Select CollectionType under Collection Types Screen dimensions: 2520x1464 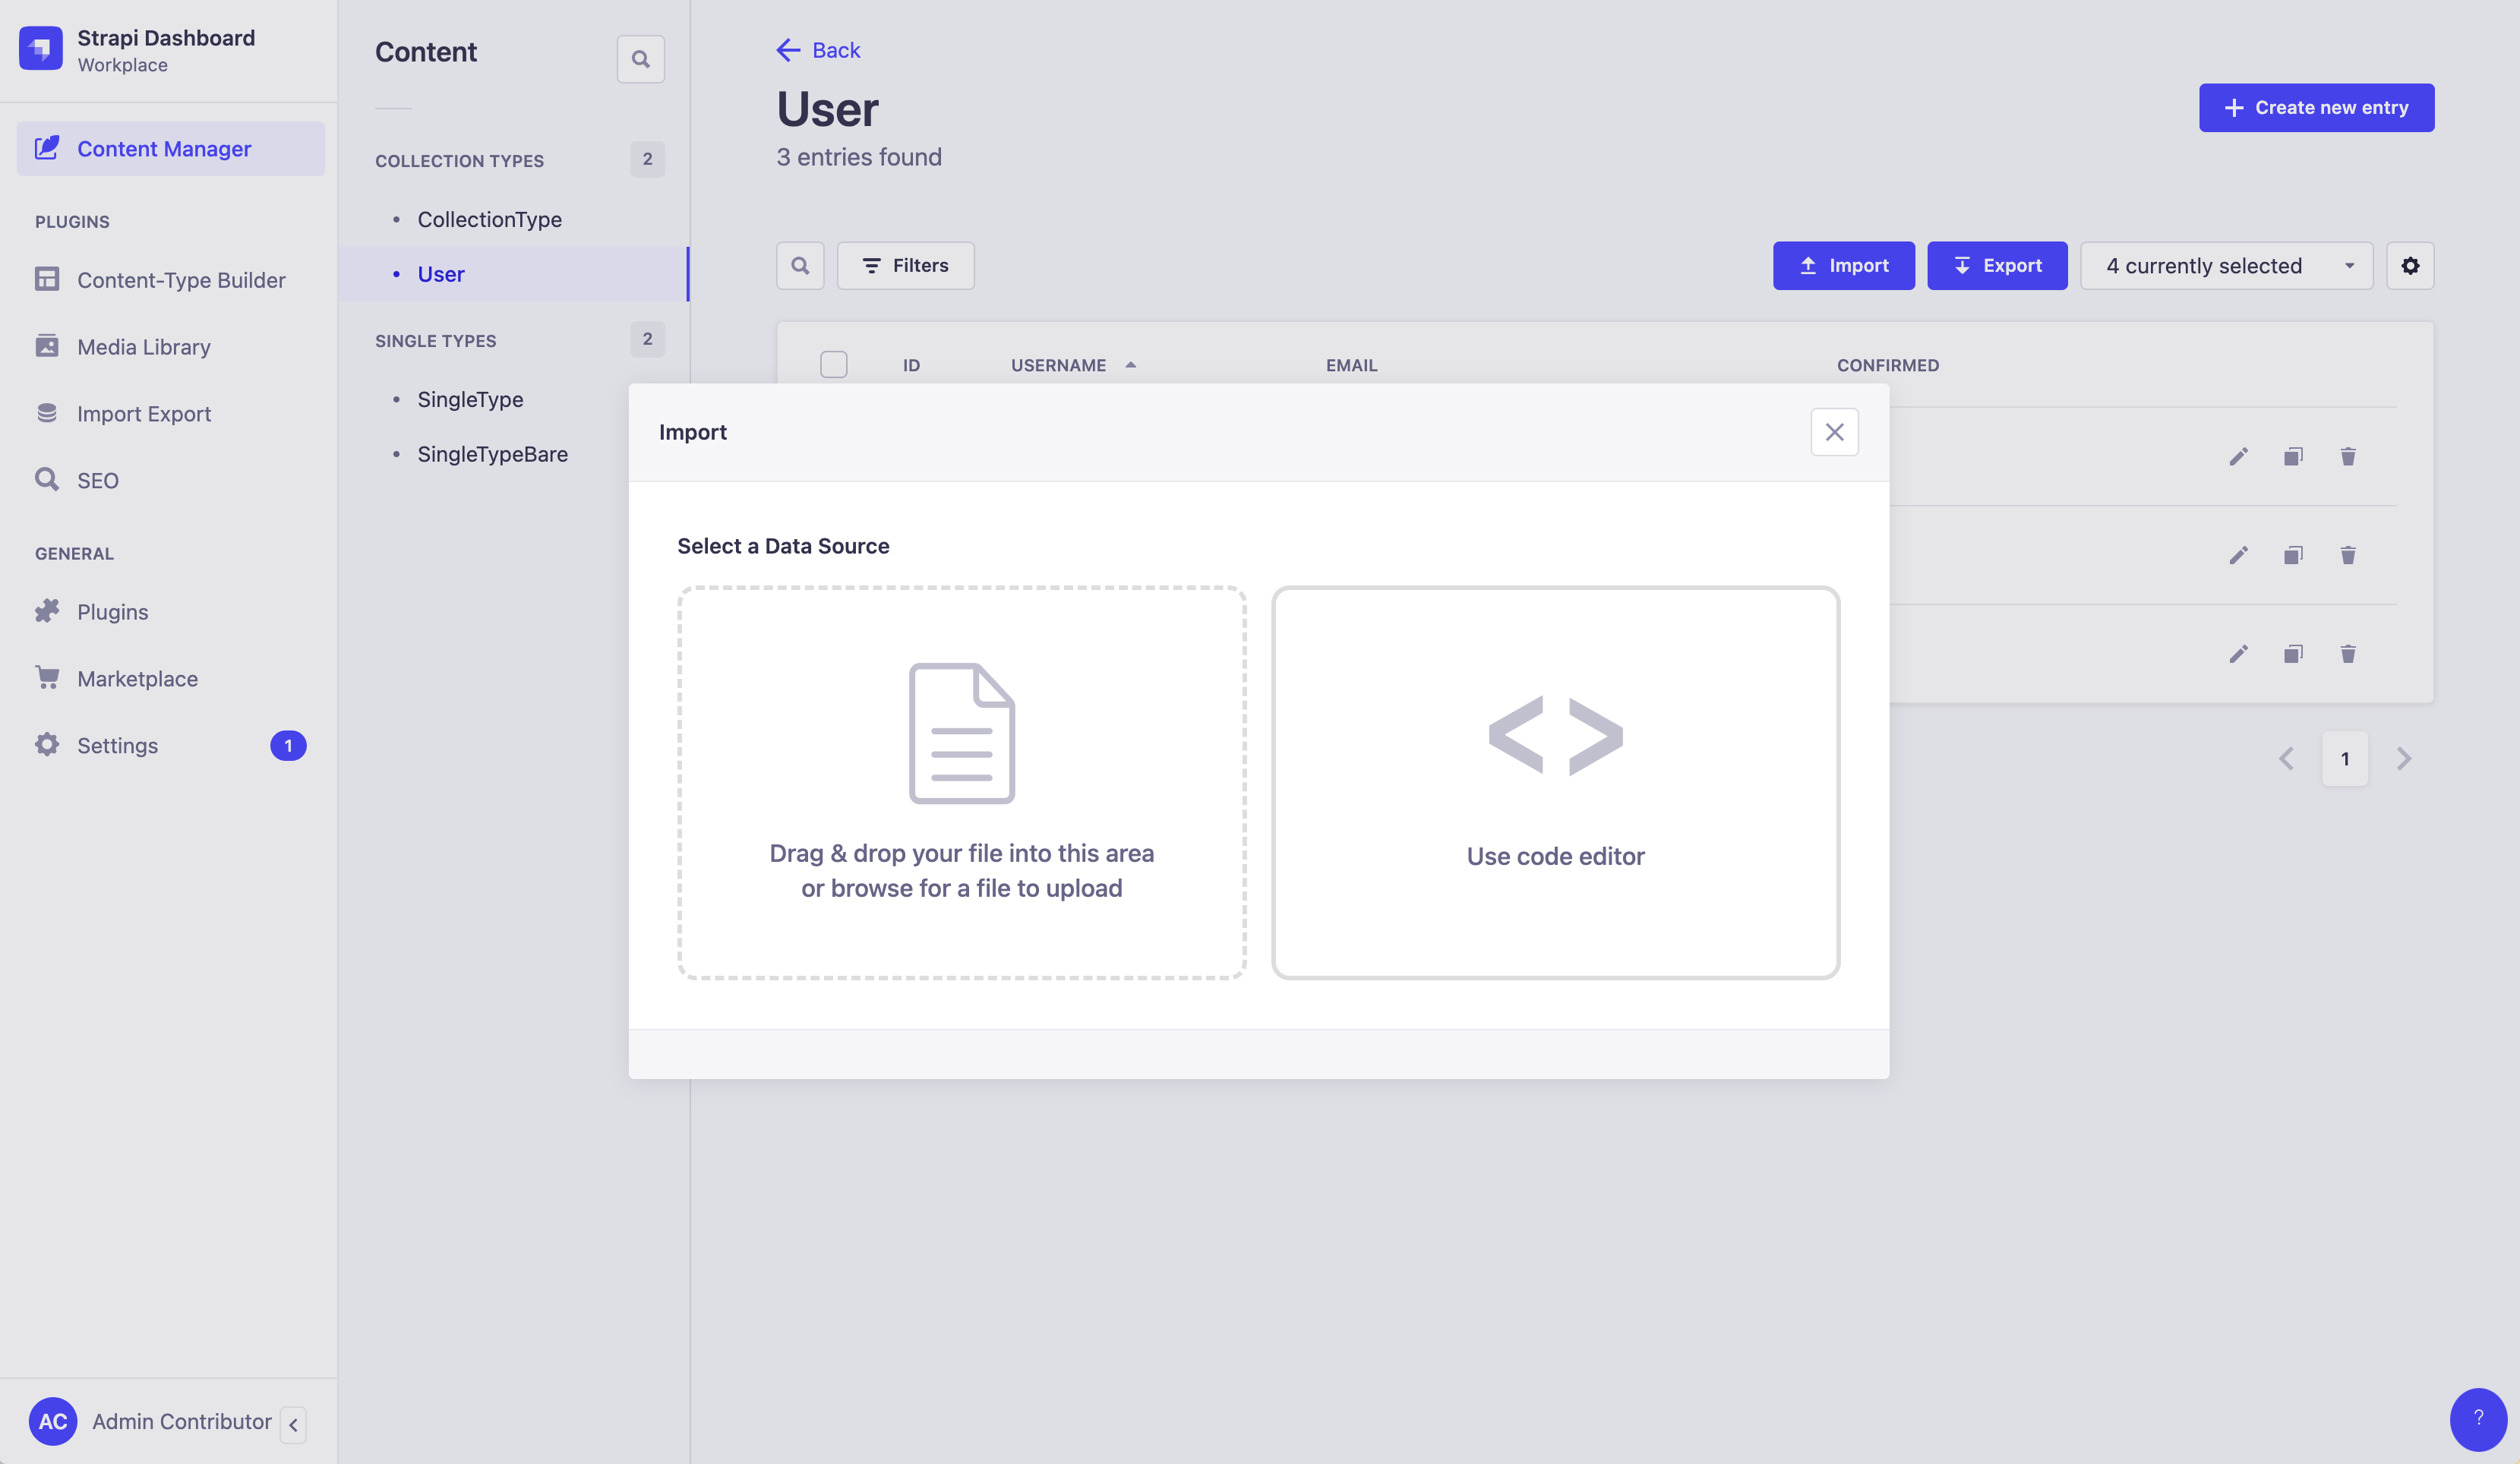(489, 219)
